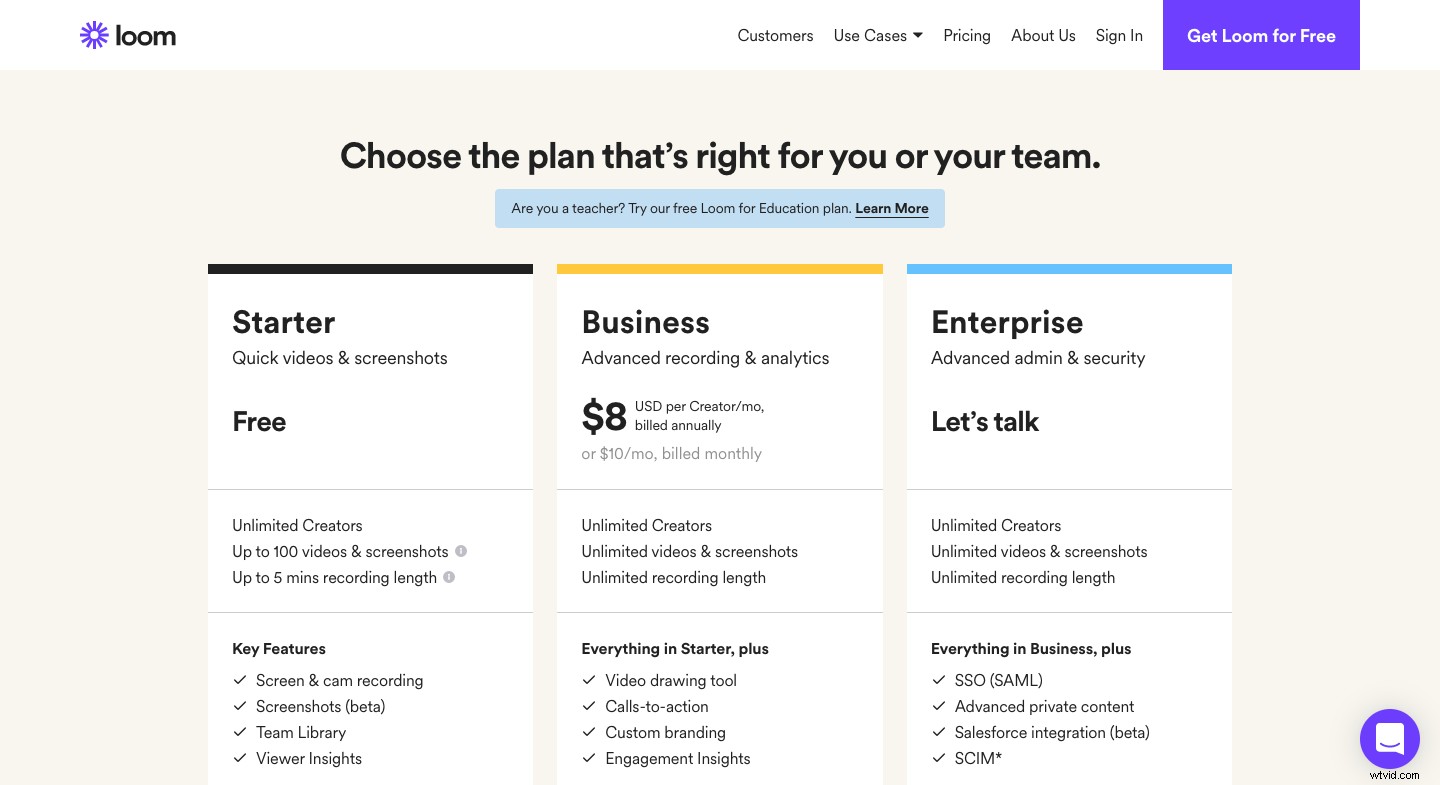Click the Loom logo icon
Image resolution: width=1440 pixels, height=785 pixels.
click(94, 35)
